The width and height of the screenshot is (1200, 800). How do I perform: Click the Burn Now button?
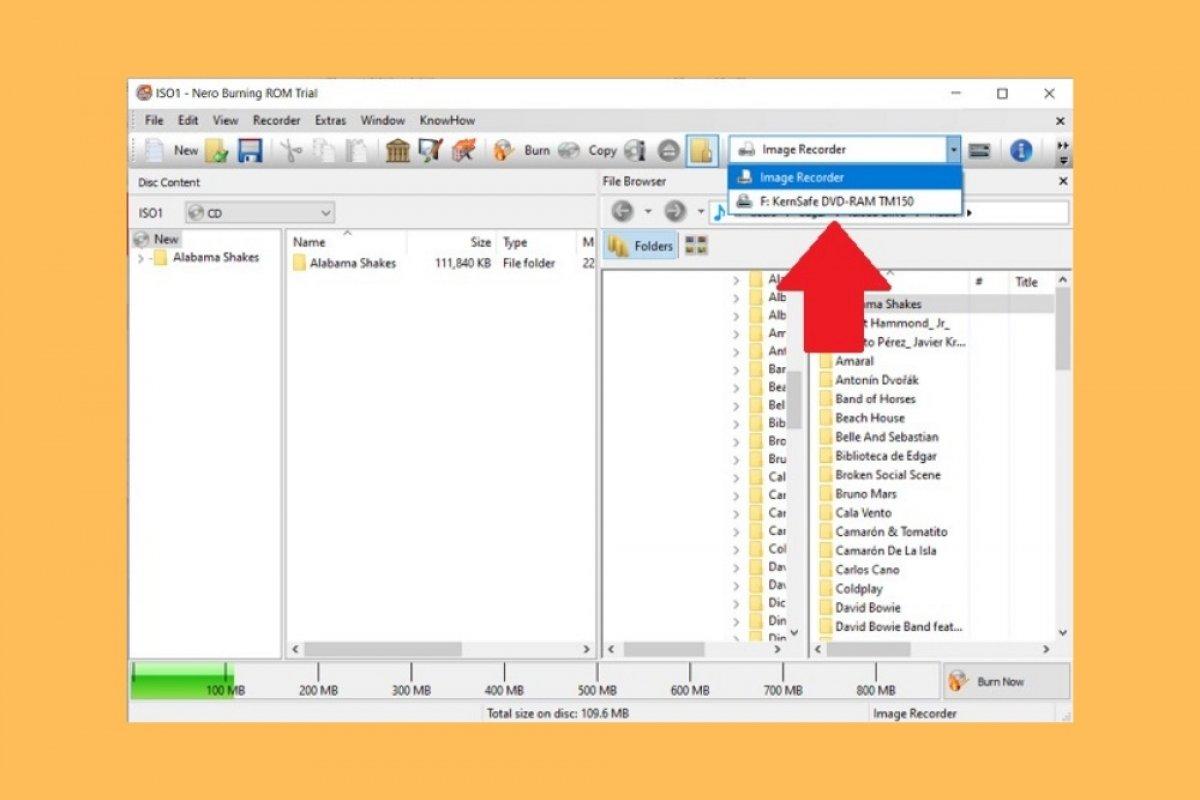(1005, 681)
